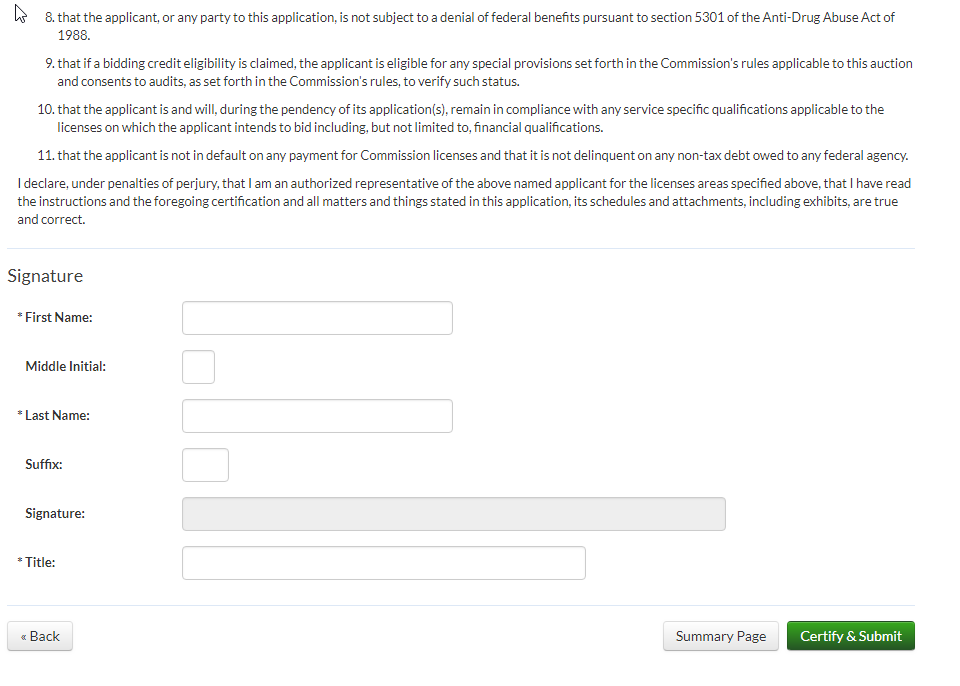Screen dimensions: 960x686
Task: Click the First Name input field
Action: click(x=317, y=318)
